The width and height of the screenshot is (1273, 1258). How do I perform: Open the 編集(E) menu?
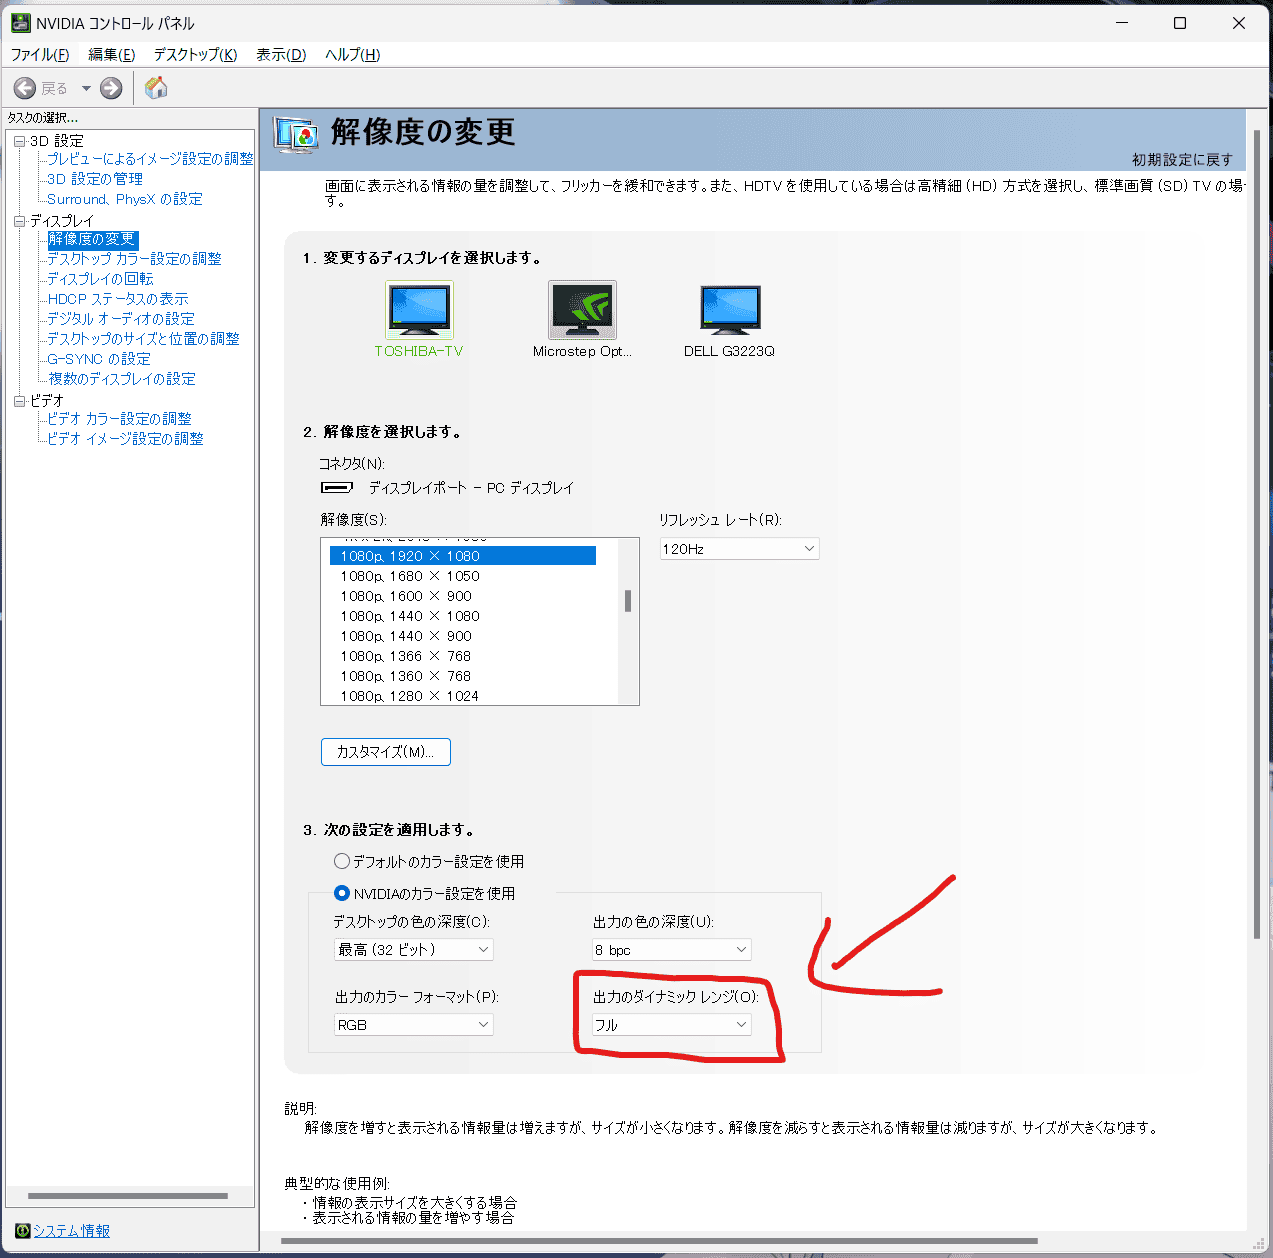click(x=111, y=55)
